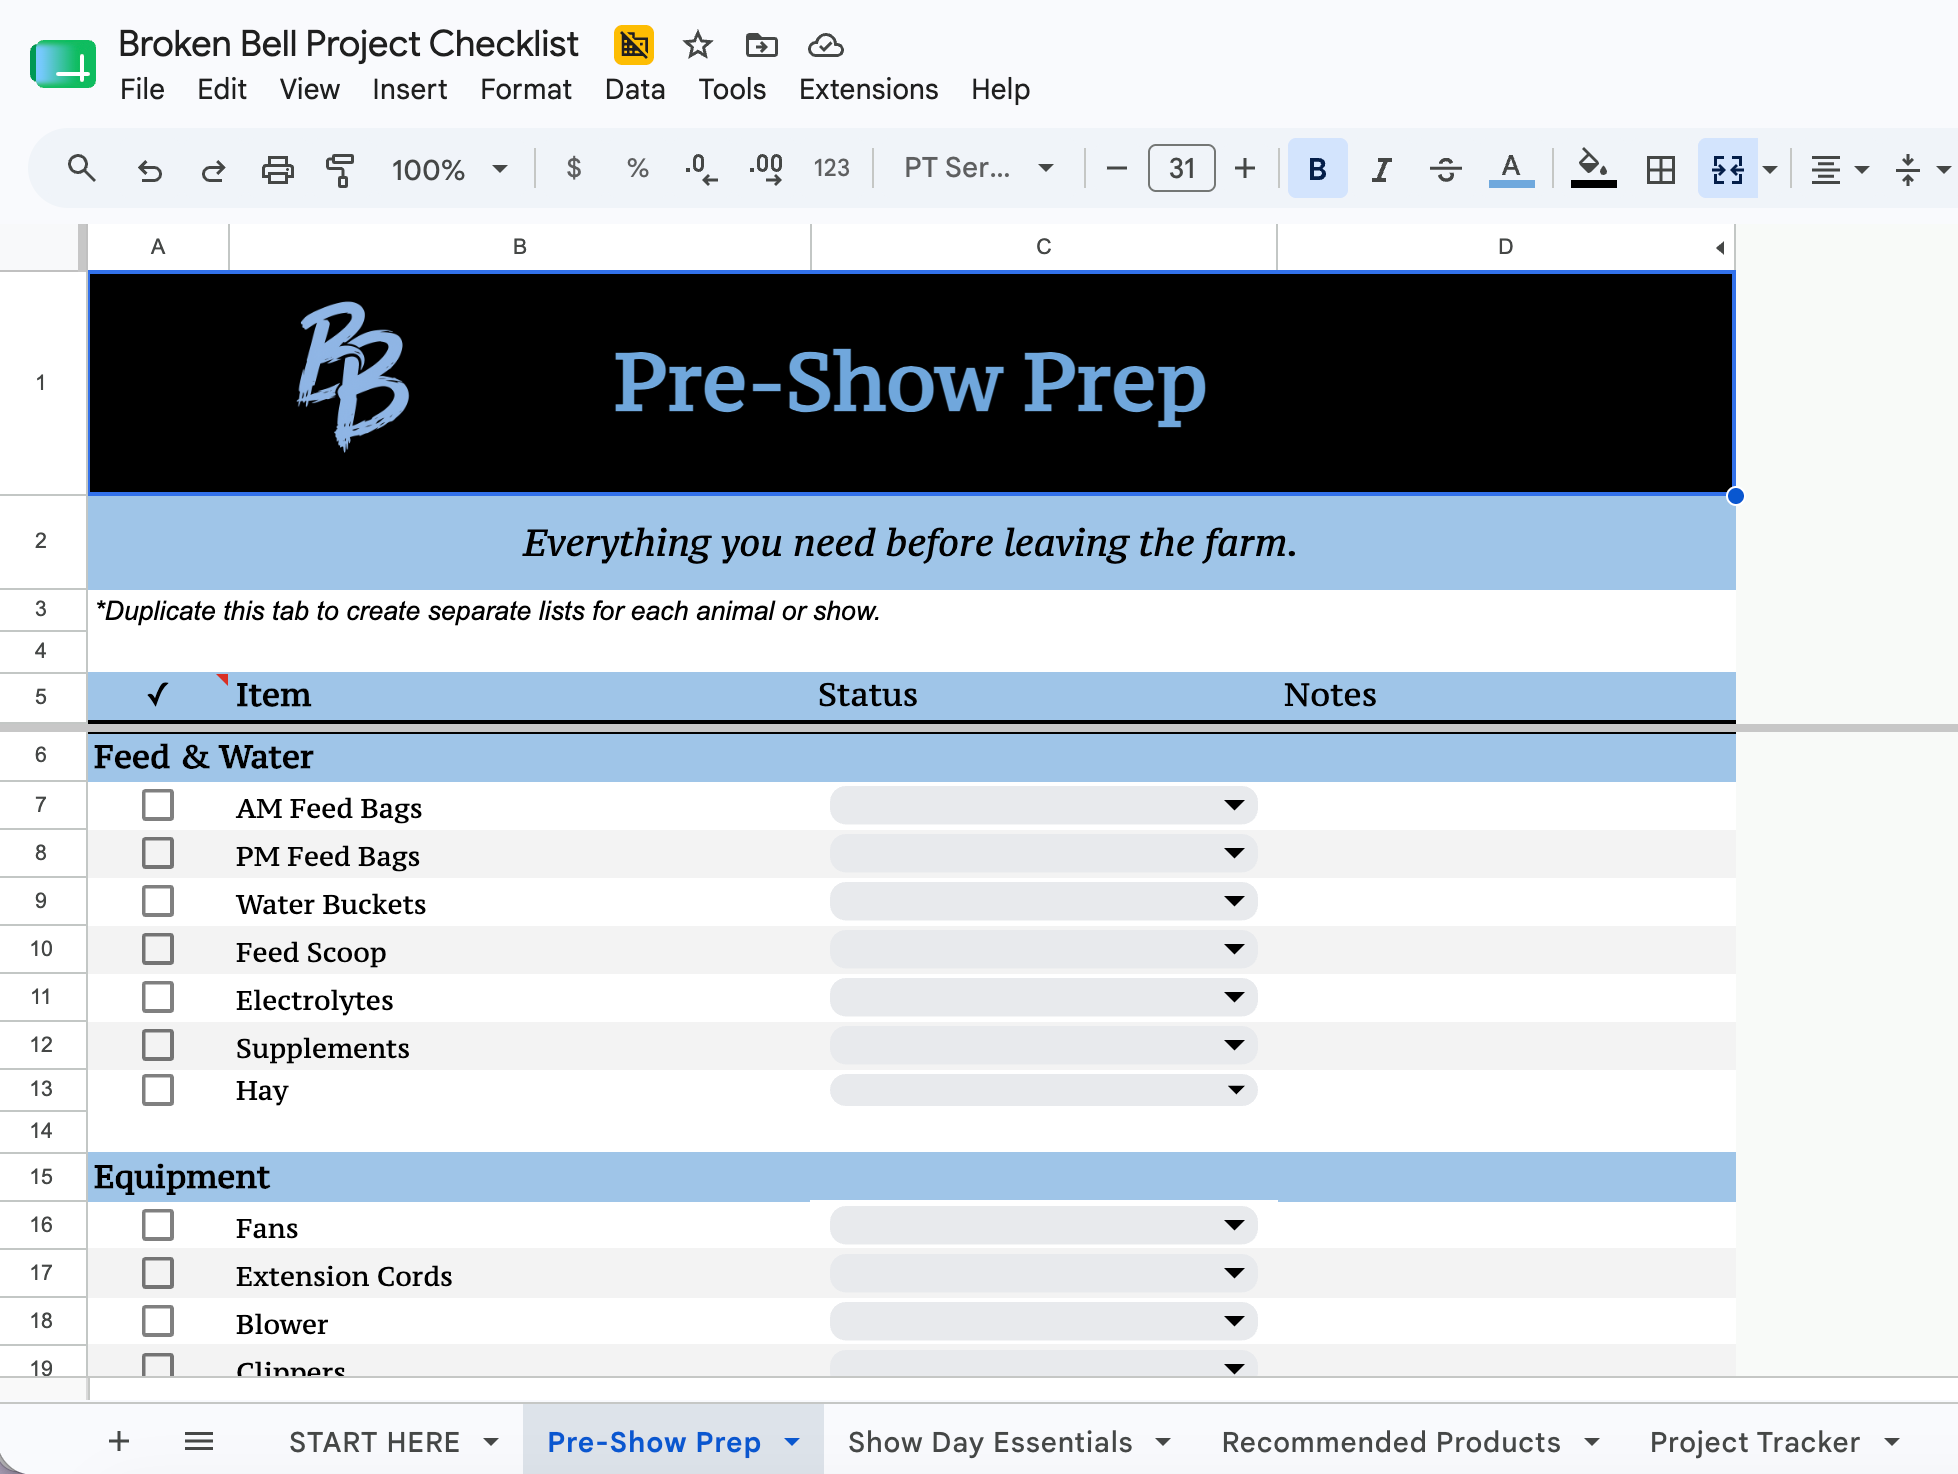The width and height of the screenshot is (1958, 1474).
Task: Open the Extensions menu
Action: pyautogui.click(x=868, y=89)
